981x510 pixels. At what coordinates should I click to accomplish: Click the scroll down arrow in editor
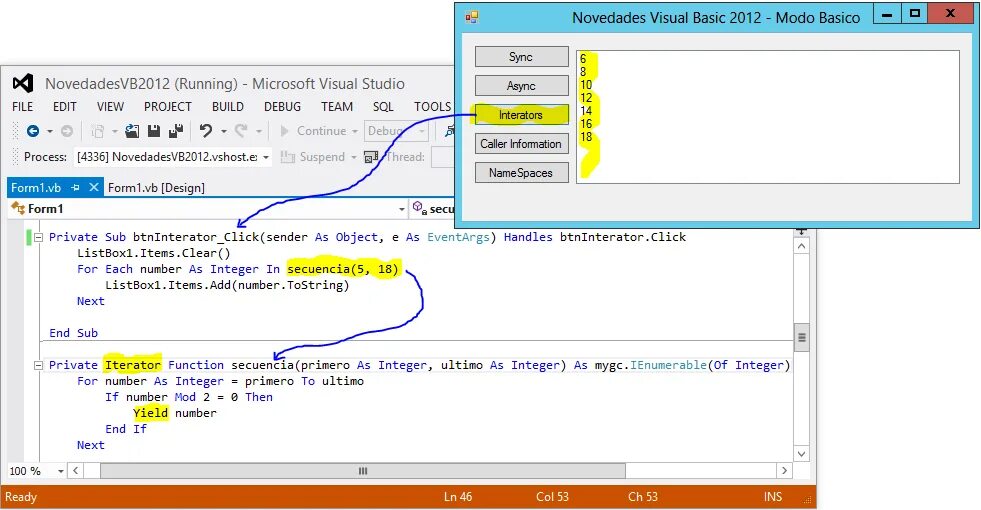801,454
